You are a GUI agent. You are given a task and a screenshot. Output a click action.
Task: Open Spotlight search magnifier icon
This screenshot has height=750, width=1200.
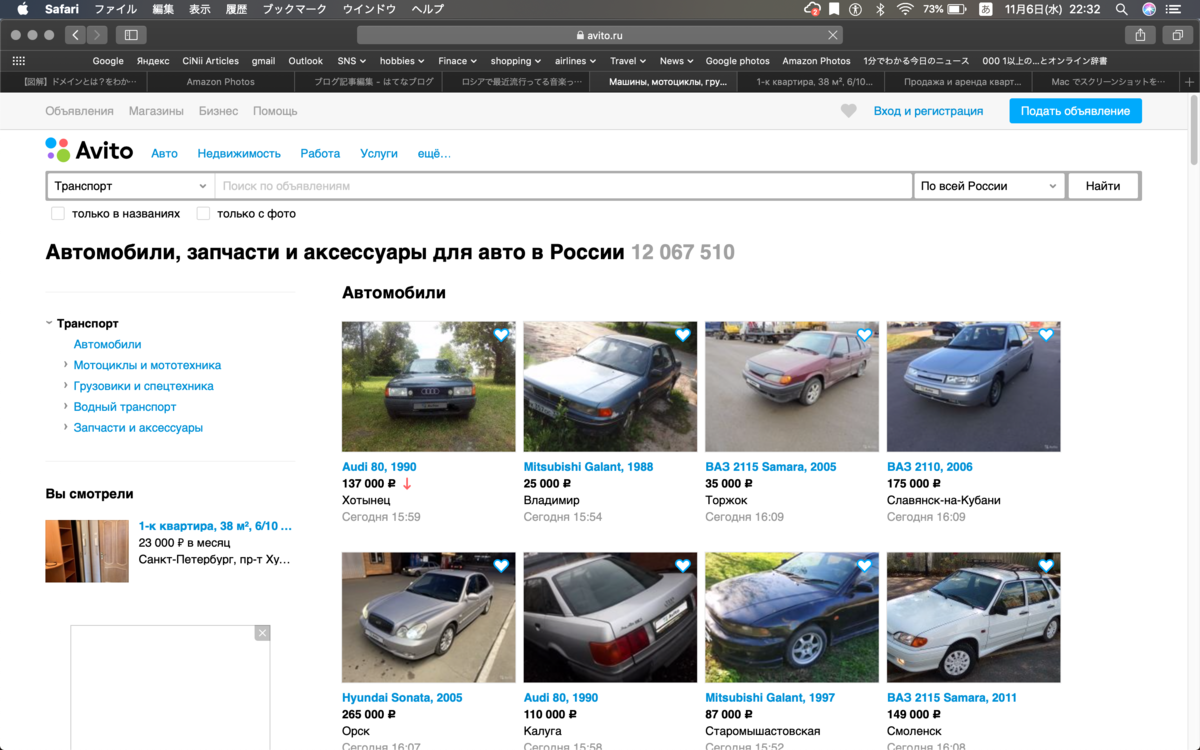click(1121, 9)
